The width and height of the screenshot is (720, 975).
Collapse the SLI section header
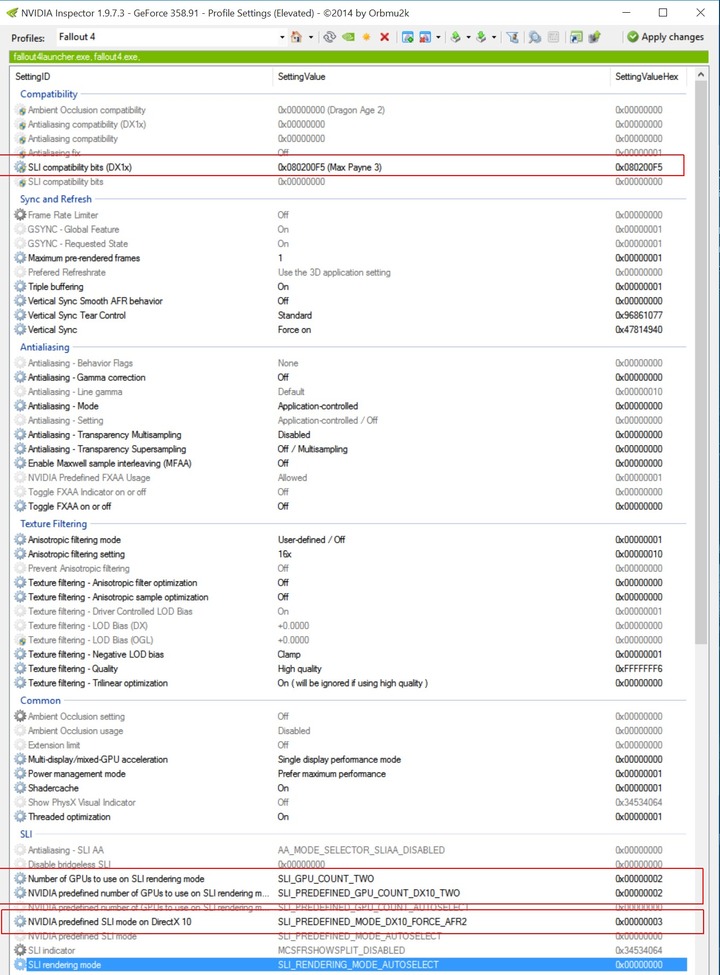[26, 834]
